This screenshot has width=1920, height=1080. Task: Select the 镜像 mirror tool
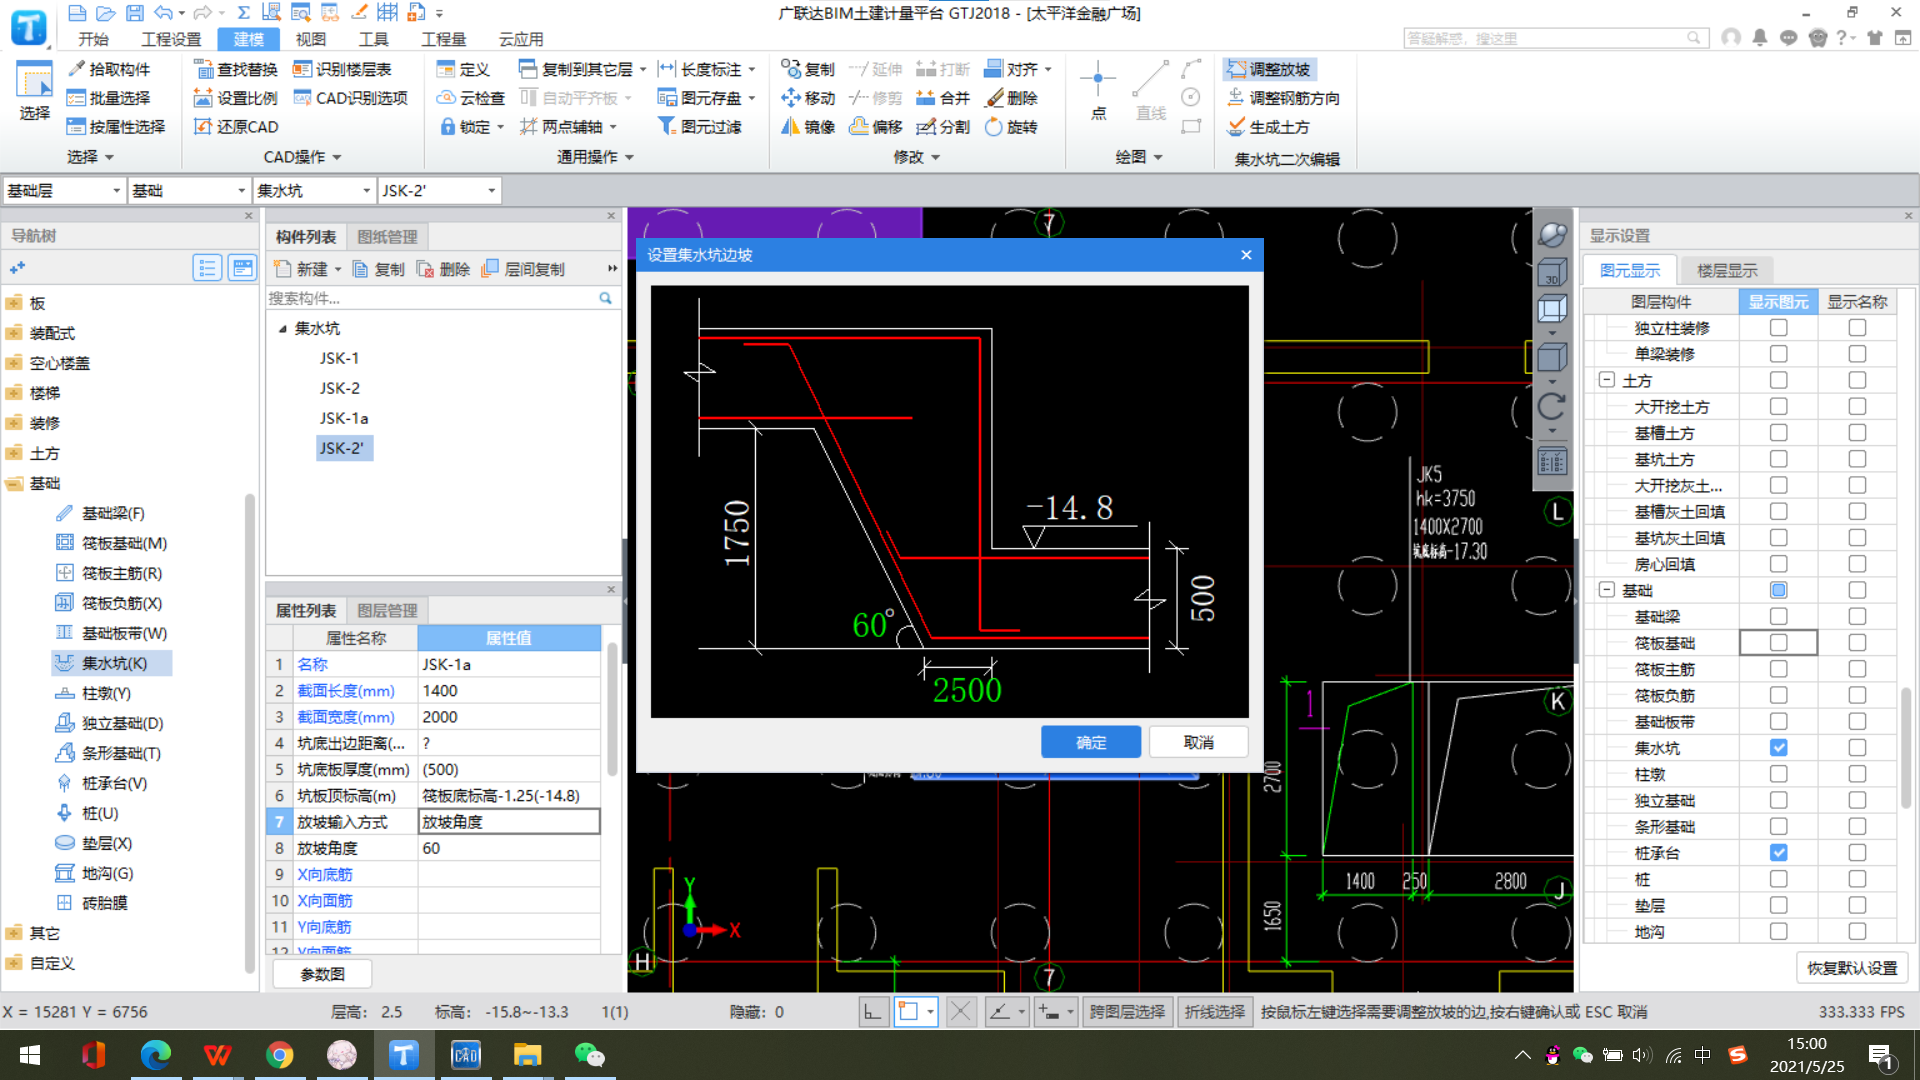pos(791,127)
